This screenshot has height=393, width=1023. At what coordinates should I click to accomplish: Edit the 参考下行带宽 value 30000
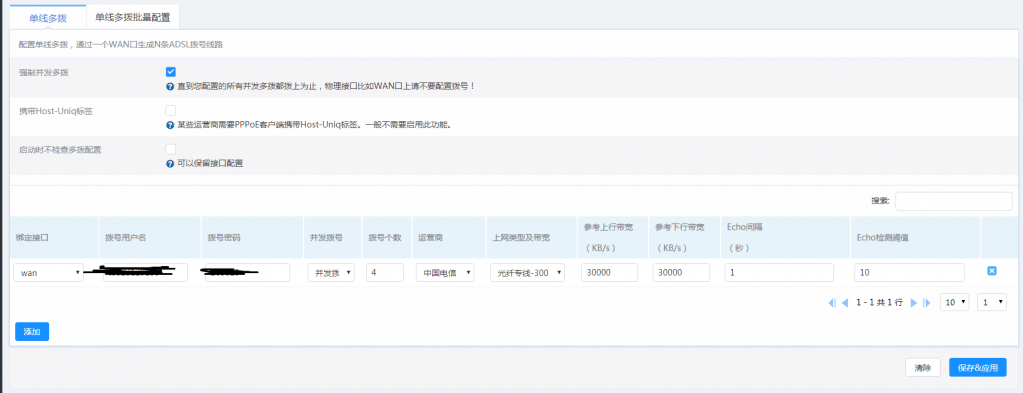pos(681,273)
